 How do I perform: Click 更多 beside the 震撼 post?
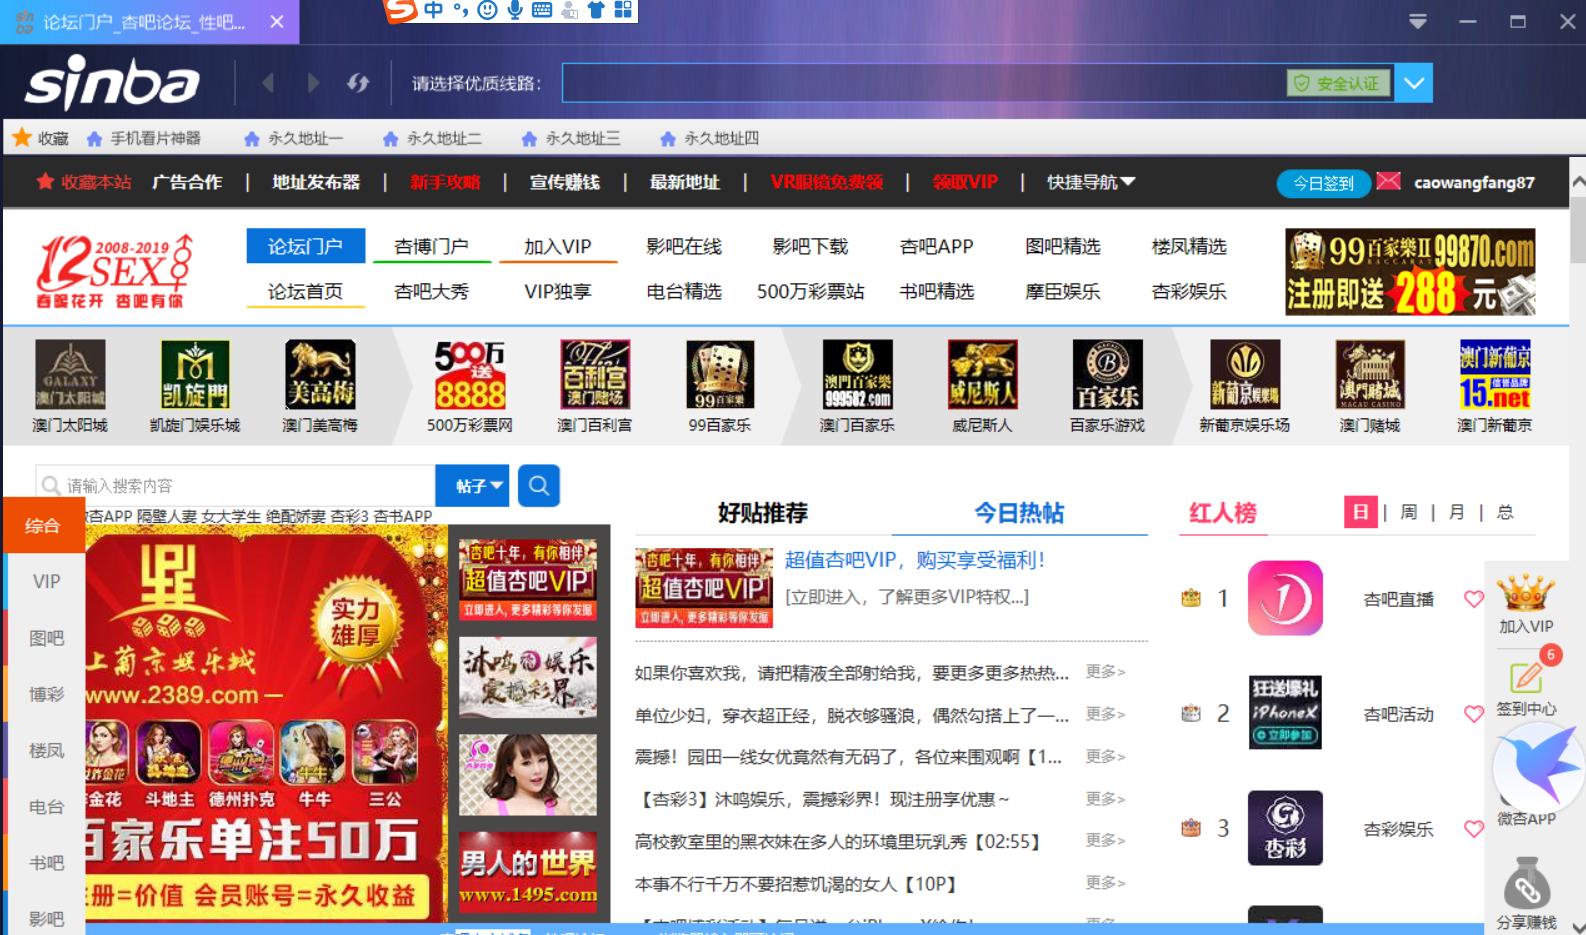pos(1105,756)
